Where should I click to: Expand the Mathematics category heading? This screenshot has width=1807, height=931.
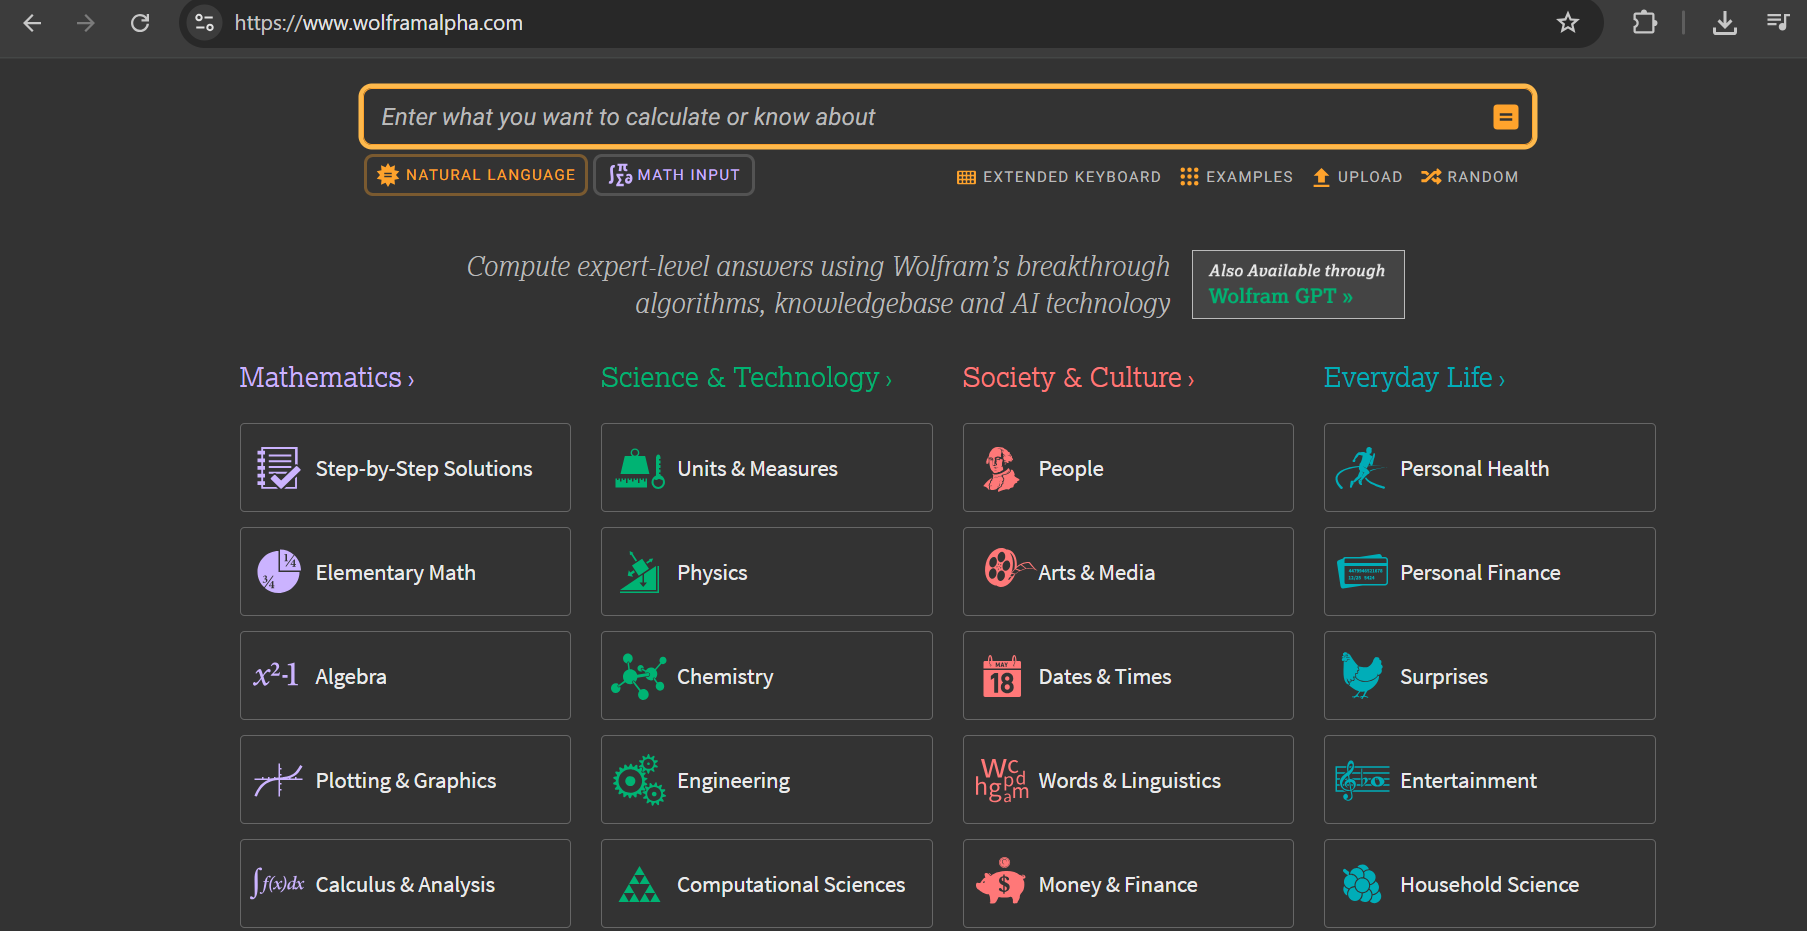click(x=326, y=378)
